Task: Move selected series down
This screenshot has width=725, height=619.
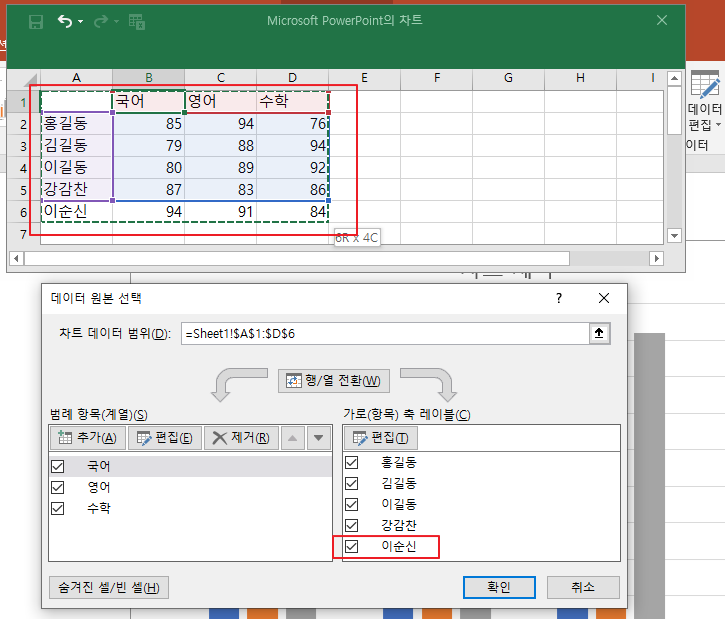Action: [x=319, y=438]
